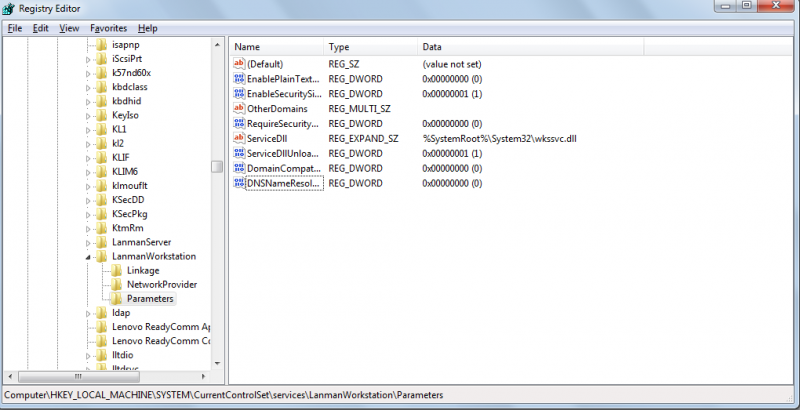Collapse the LanmanWorkstation tree node
The height and width of the screenshot is (410, 800).
(88, 257)
